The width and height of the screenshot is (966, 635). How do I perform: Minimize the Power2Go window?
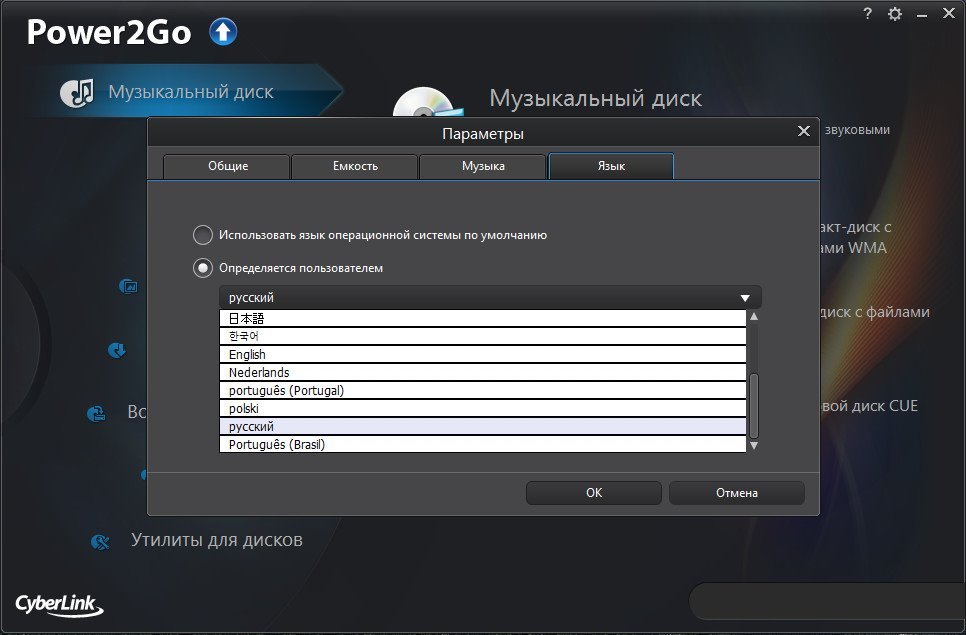(x=922, y=15)
